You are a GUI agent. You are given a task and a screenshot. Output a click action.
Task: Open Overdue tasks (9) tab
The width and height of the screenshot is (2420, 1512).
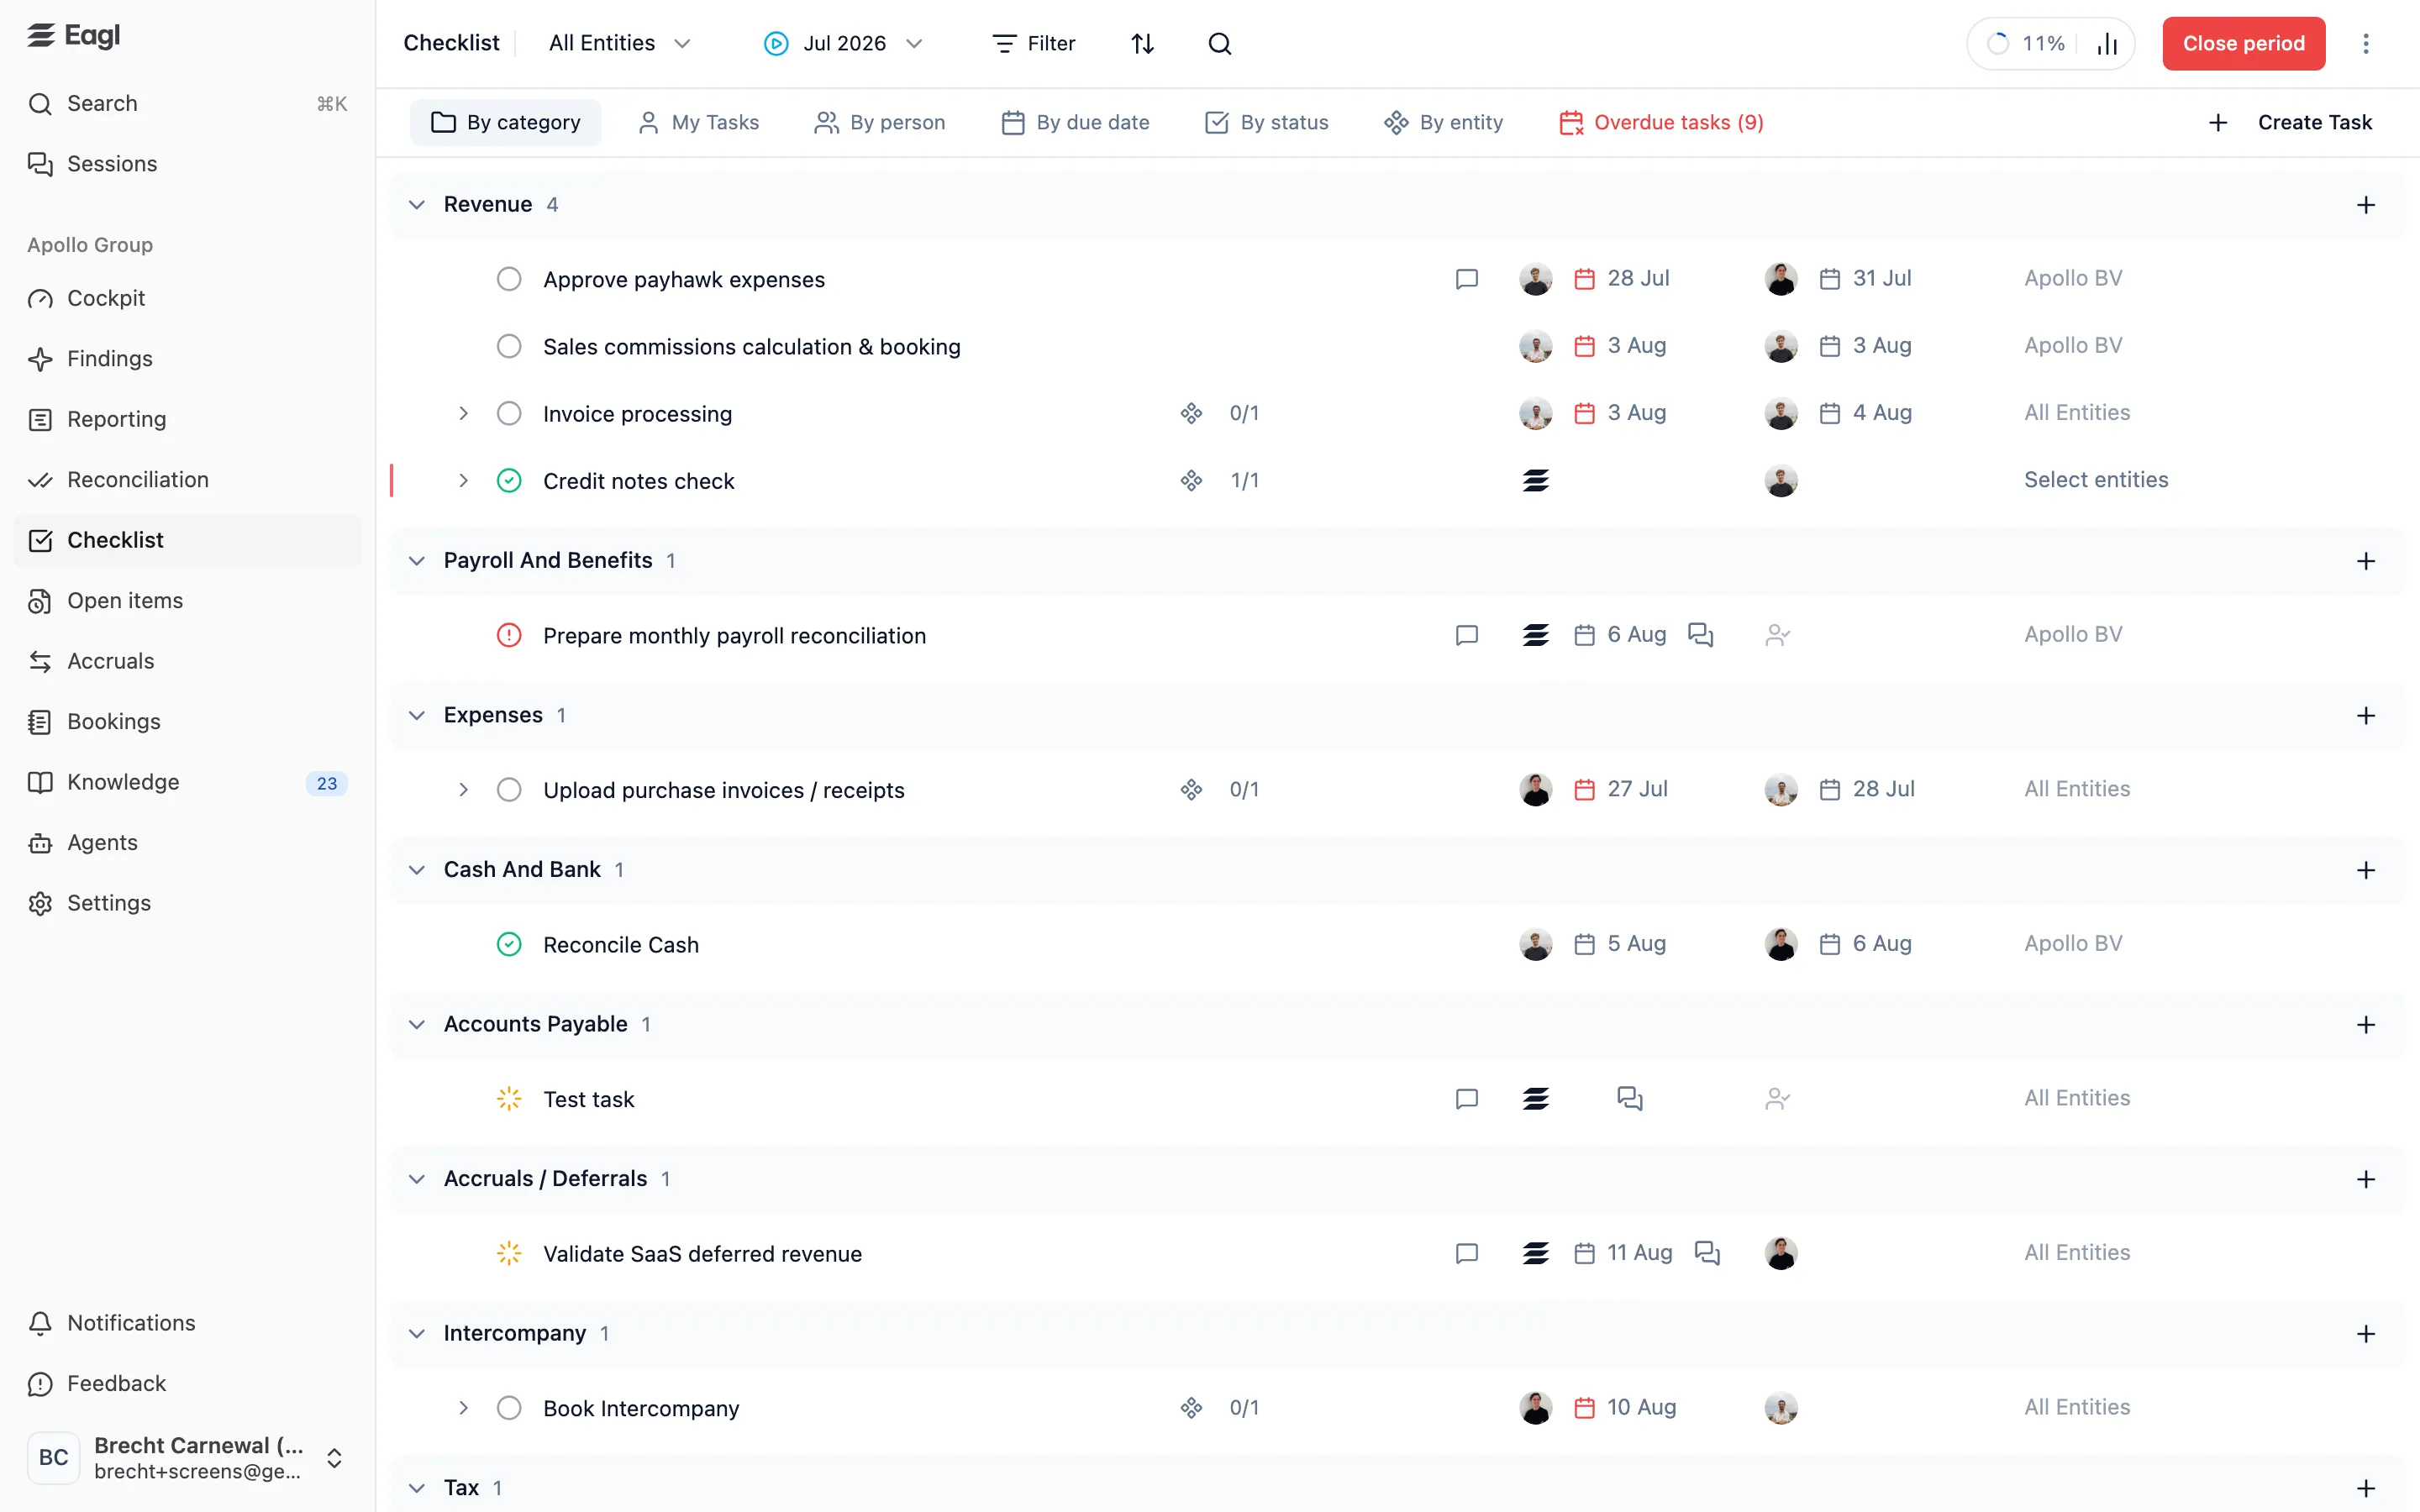click(x=1661, y=123)
